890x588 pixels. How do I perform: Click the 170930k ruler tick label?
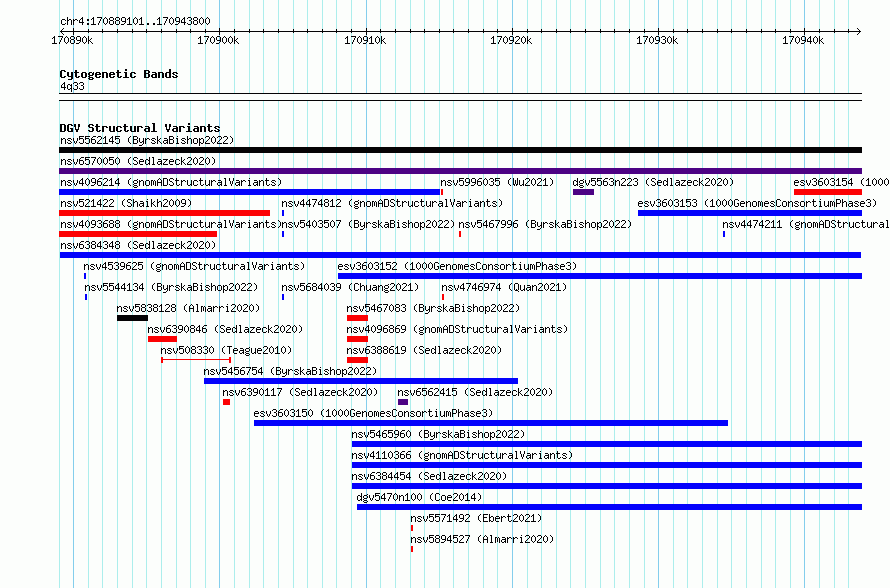pyautogui.click(x=657, y=41)
